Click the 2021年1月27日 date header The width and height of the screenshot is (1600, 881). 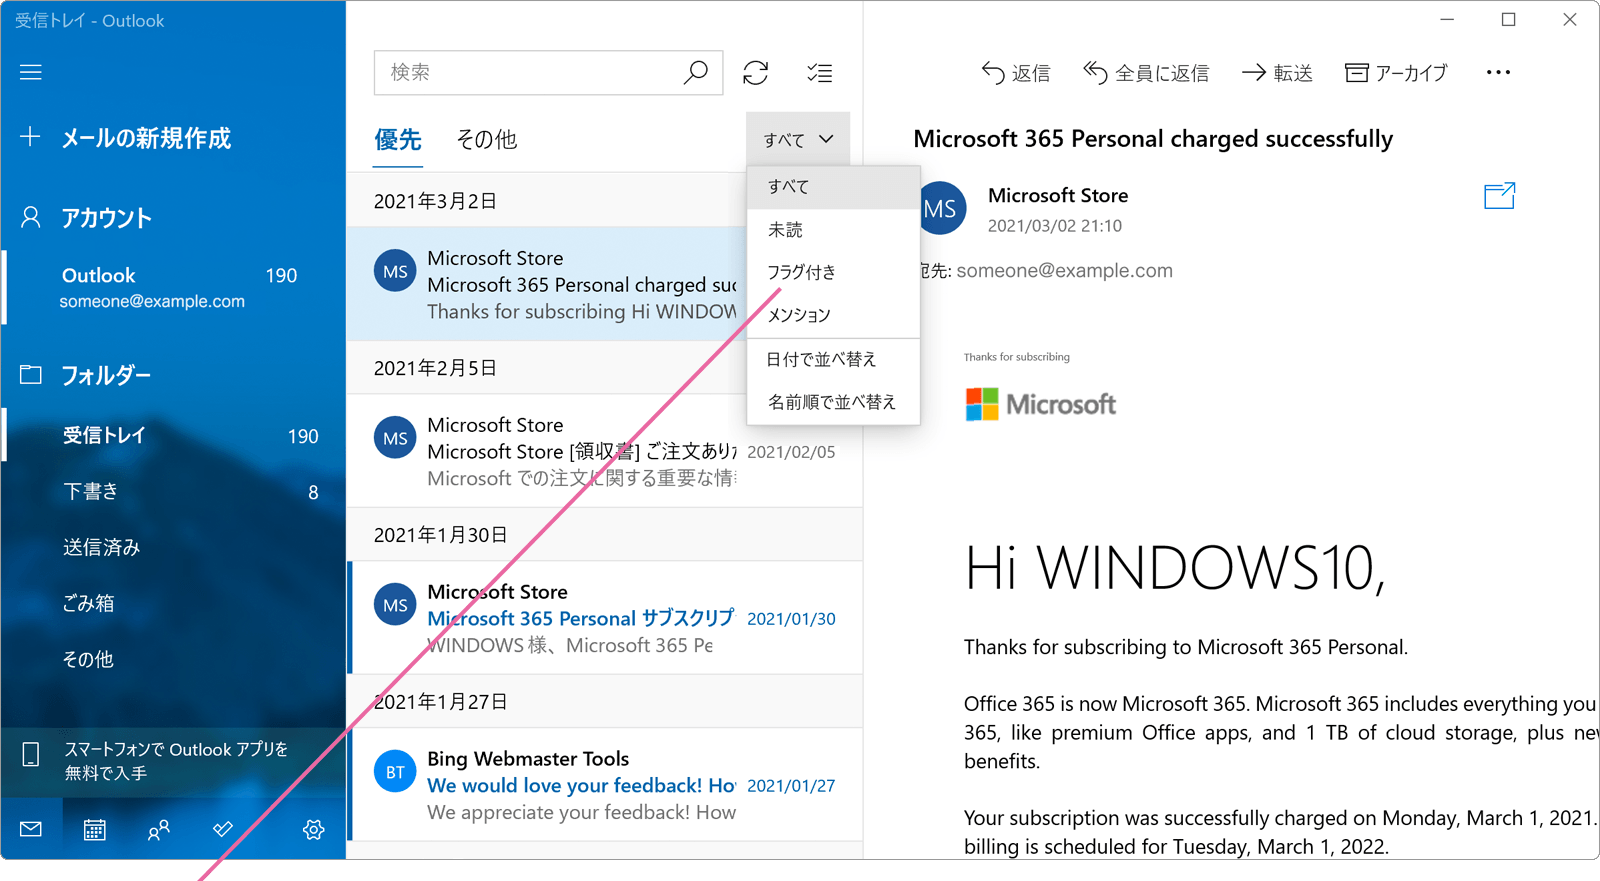[440, 702]
